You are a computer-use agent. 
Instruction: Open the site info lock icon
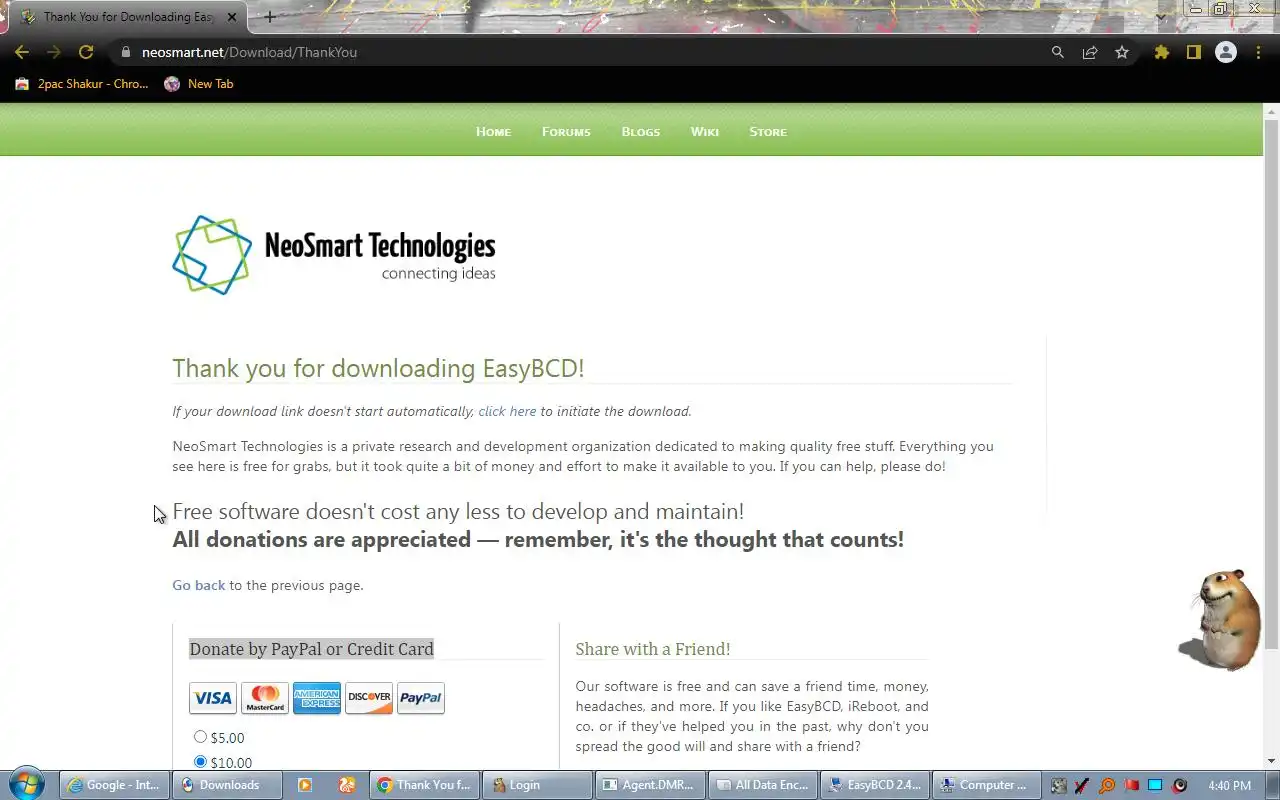click(125, 52)
